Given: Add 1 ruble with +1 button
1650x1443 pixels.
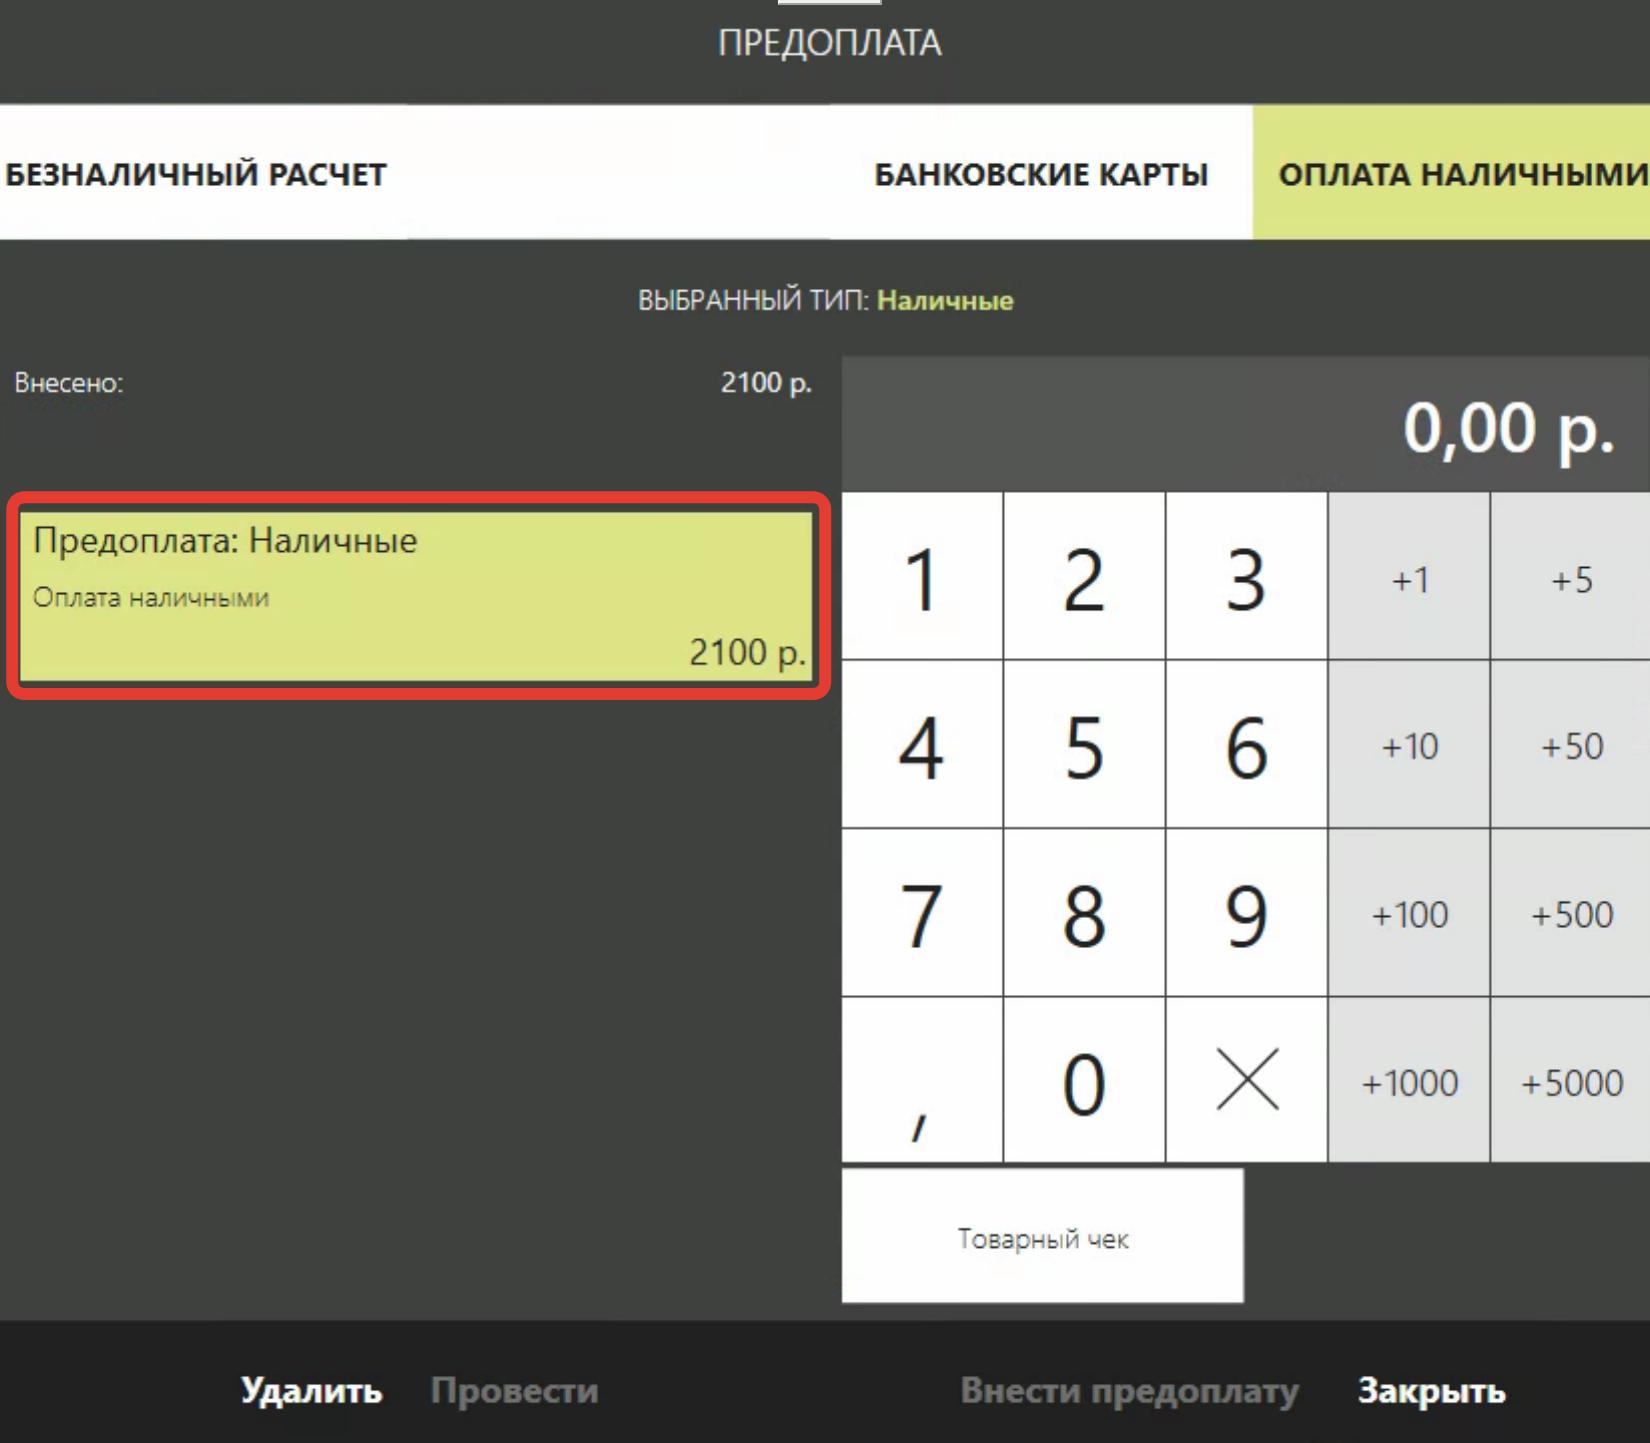Looking at the screenshot, I should 1408,579.
